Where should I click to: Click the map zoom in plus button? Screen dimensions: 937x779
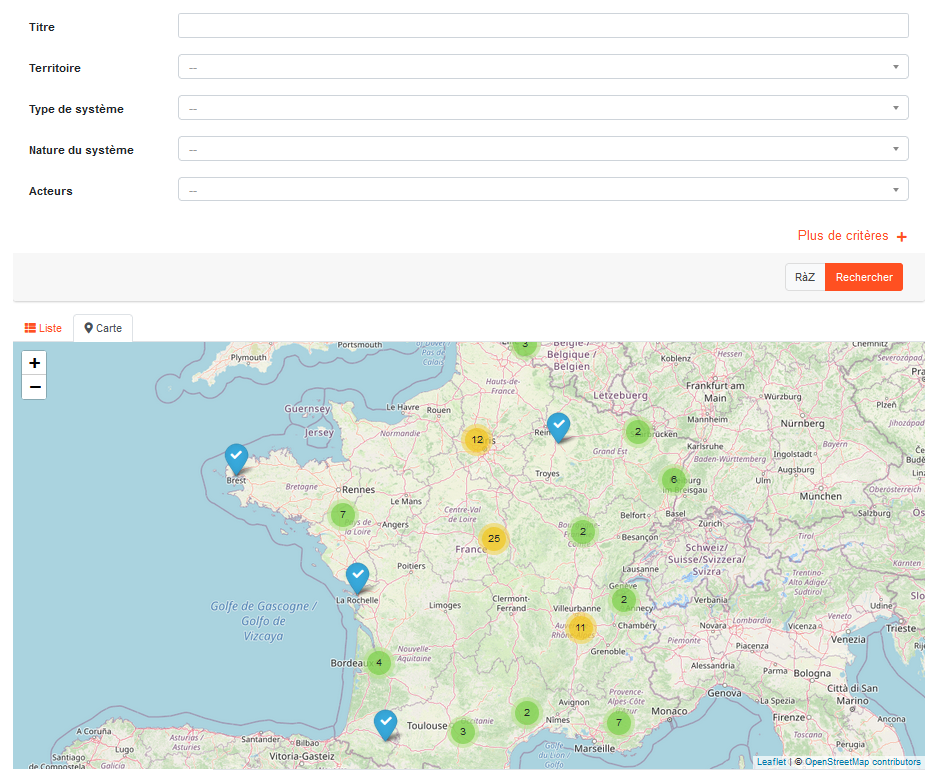coord(34,363)
